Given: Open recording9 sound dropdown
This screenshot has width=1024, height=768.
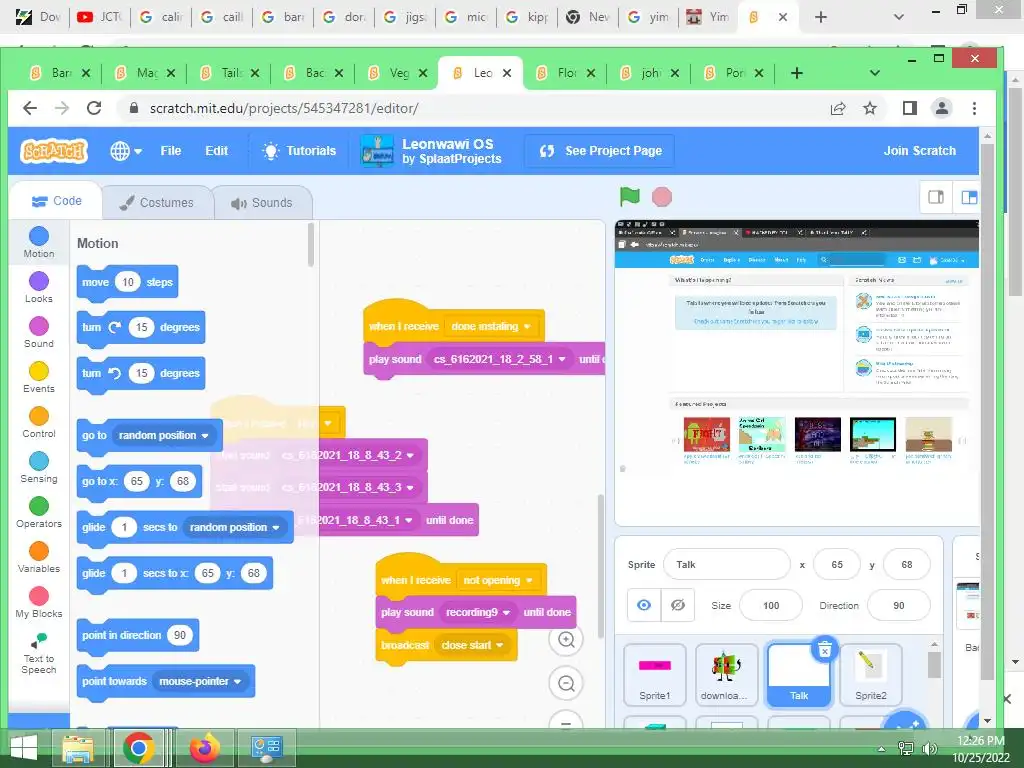Looking at the screenshot, I should [478, 612].
